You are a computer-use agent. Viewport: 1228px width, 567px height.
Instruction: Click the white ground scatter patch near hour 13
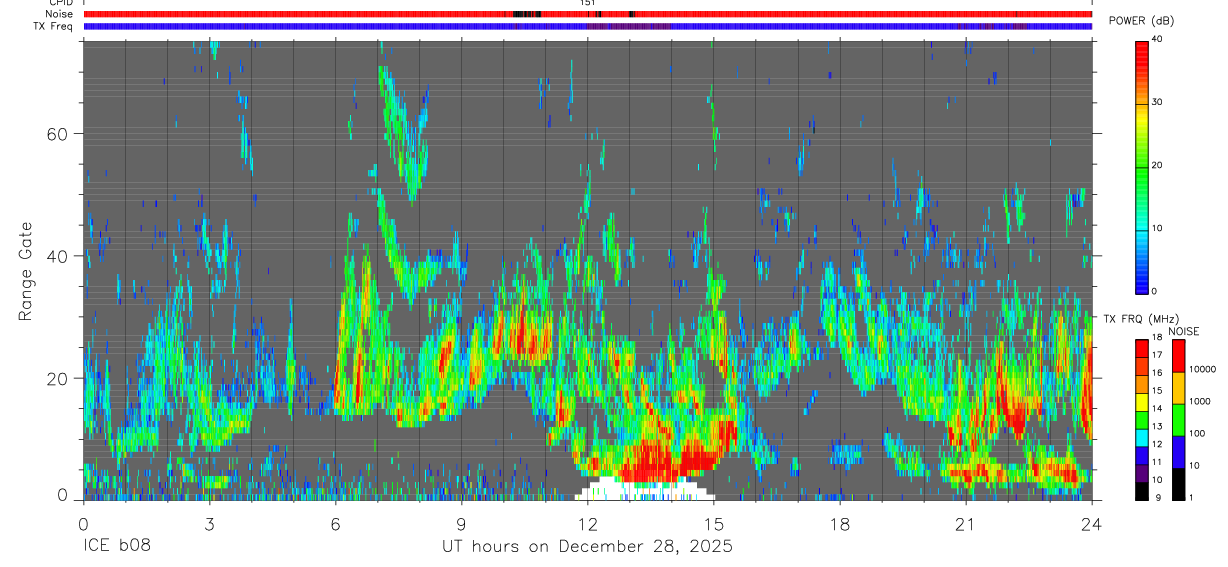645,489
